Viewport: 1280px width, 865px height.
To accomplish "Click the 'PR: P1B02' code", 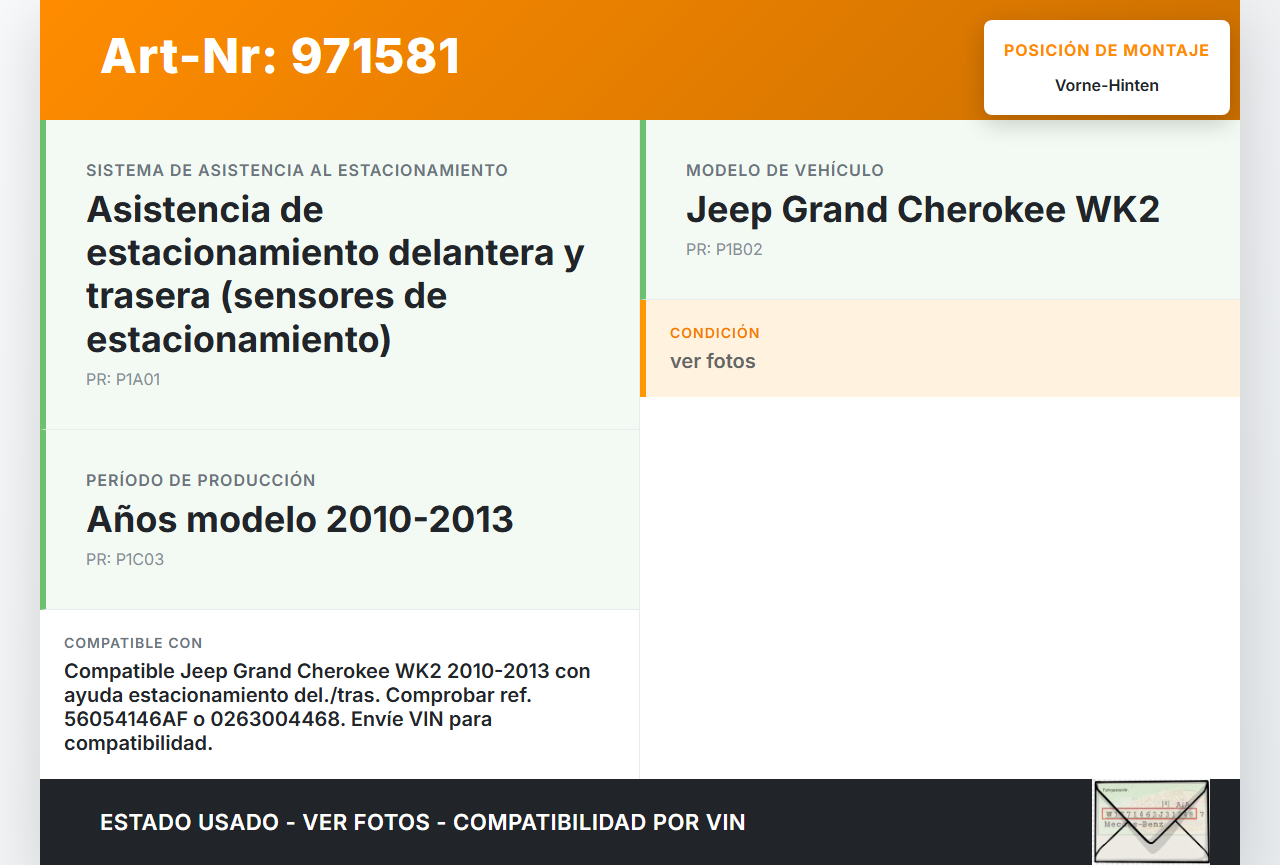I will click(724, 250).
